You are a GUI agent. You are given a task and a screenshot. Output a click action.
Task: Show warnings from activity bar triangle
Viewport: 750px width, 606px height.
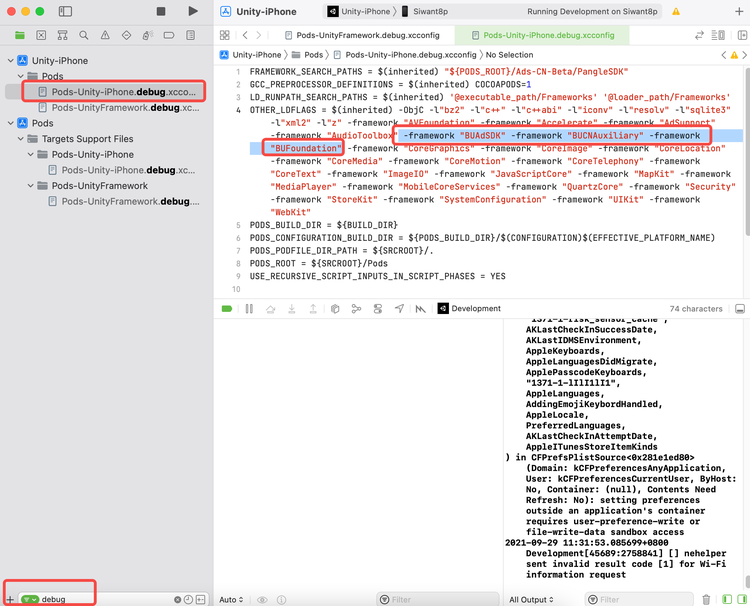(x=676, y=11)
